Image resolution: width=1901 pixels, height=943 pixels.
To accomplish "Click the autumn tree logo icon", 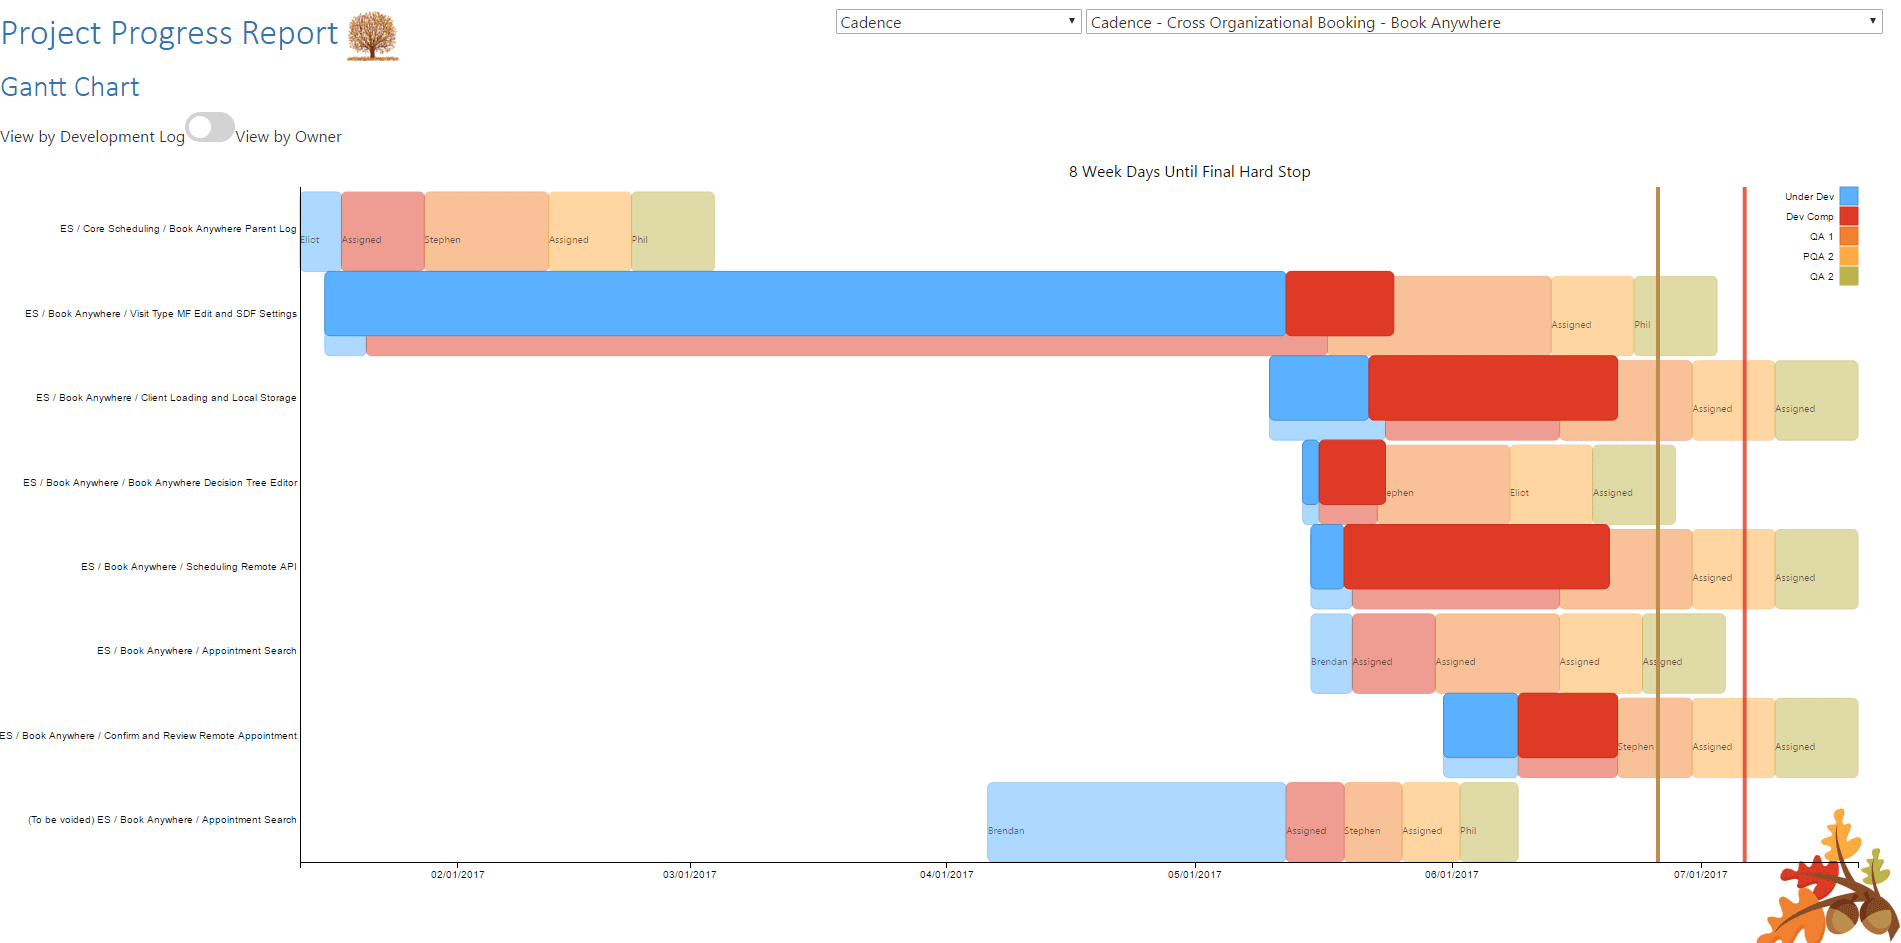I will [373, 36].
